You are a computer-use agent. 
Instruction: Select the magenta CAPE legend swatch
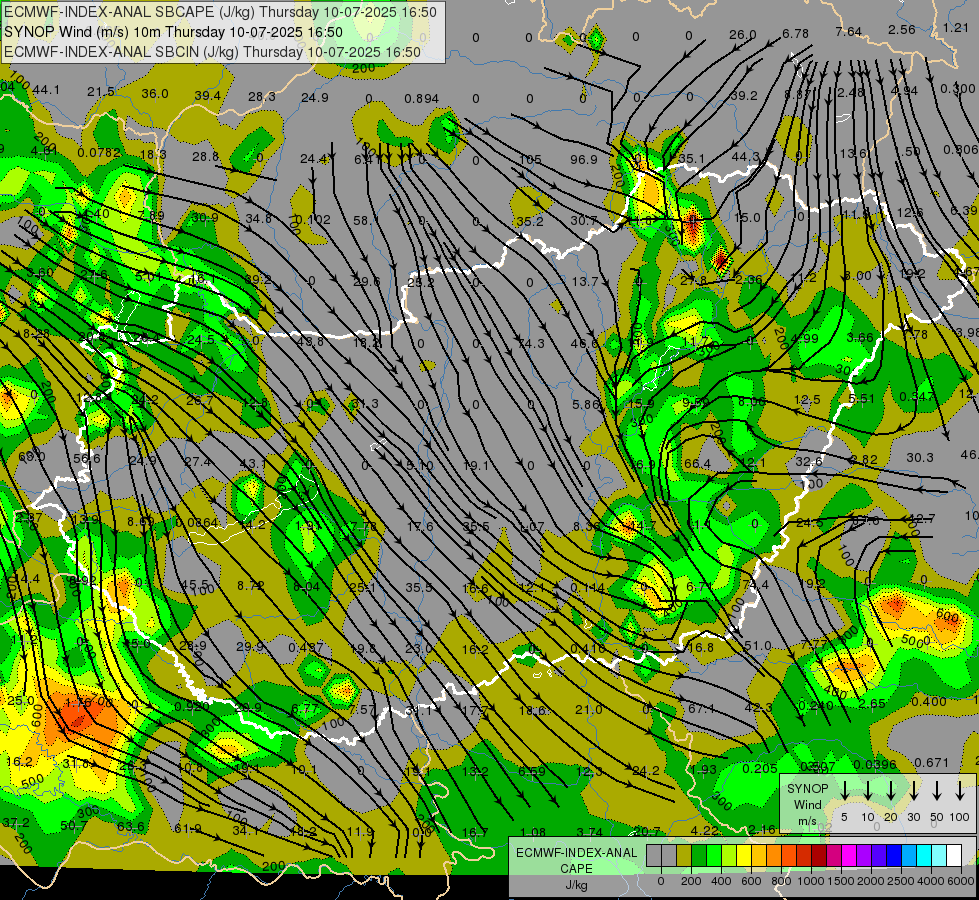point(849,855)
